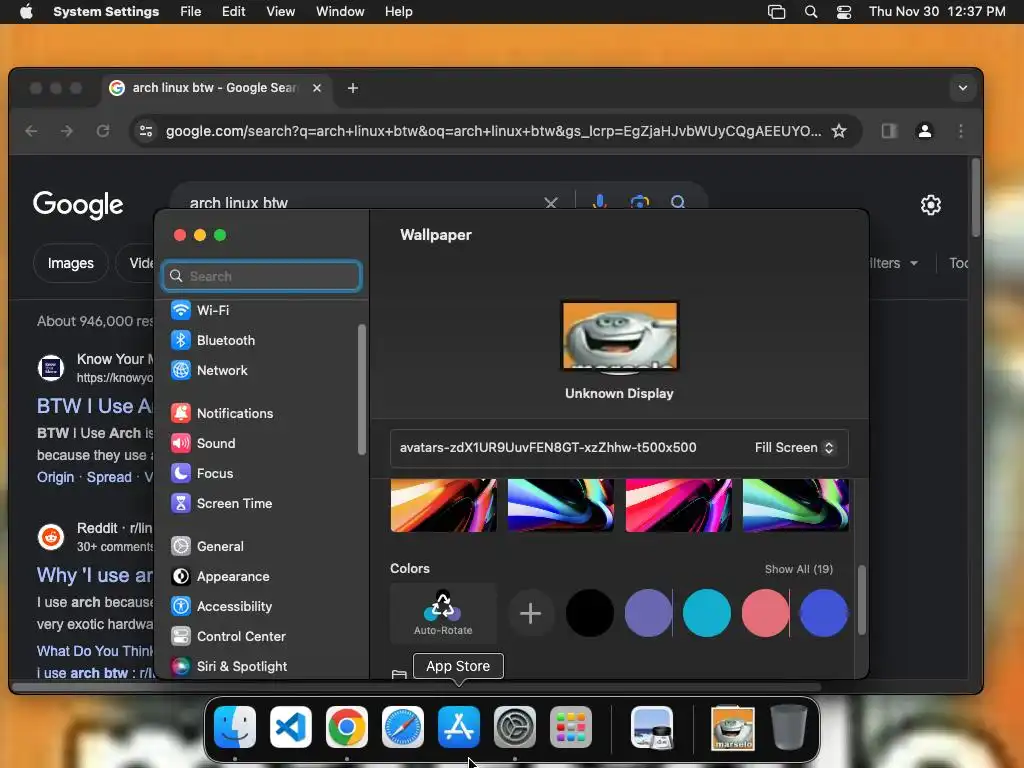Switch to Google Chrome in Dock
Screen dimensions: 1024x768
click(x=347, y=727)
